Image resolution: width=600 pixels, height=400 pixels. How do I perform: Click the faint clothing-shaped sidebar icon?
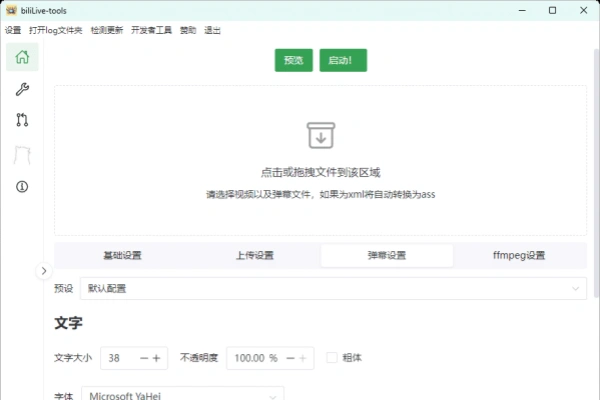coord(22,154)
